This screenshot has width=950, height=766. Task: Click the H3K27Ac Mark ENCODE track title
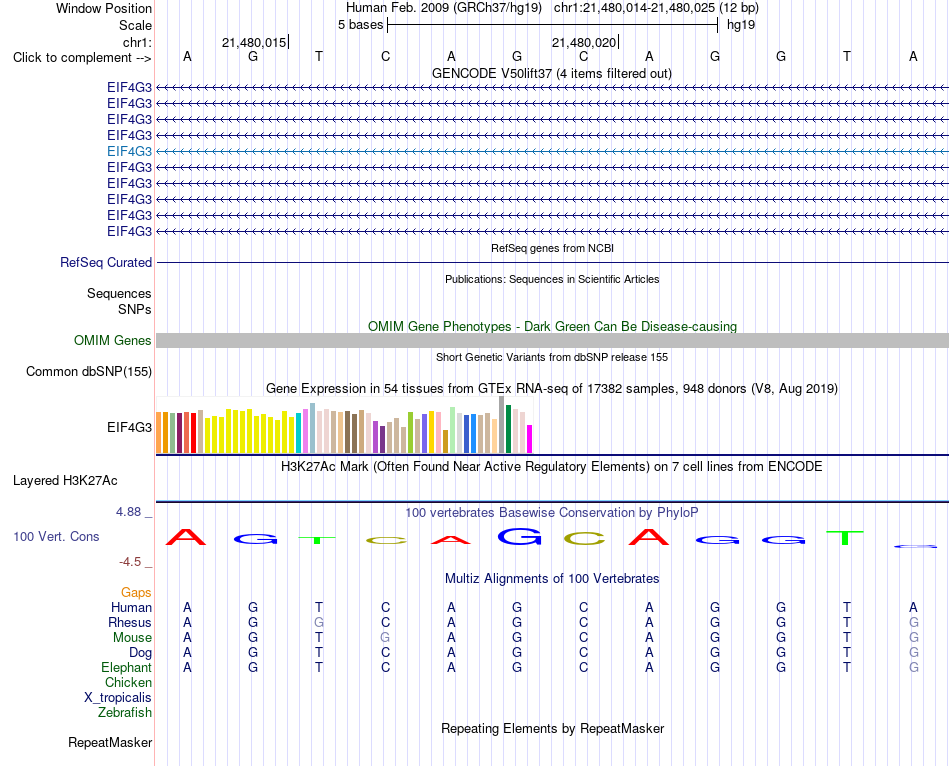click(x=552, y=467)
